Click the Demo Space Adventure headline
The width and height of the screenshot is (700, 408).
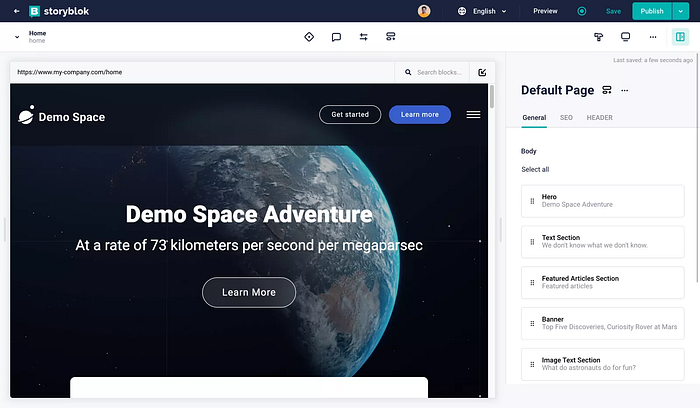point(249,214)
